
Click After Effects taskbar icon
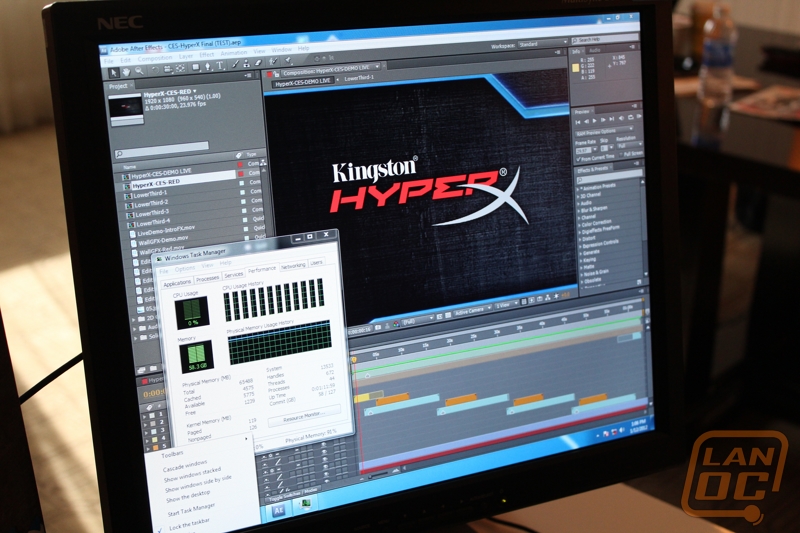[x=279, y=510]
